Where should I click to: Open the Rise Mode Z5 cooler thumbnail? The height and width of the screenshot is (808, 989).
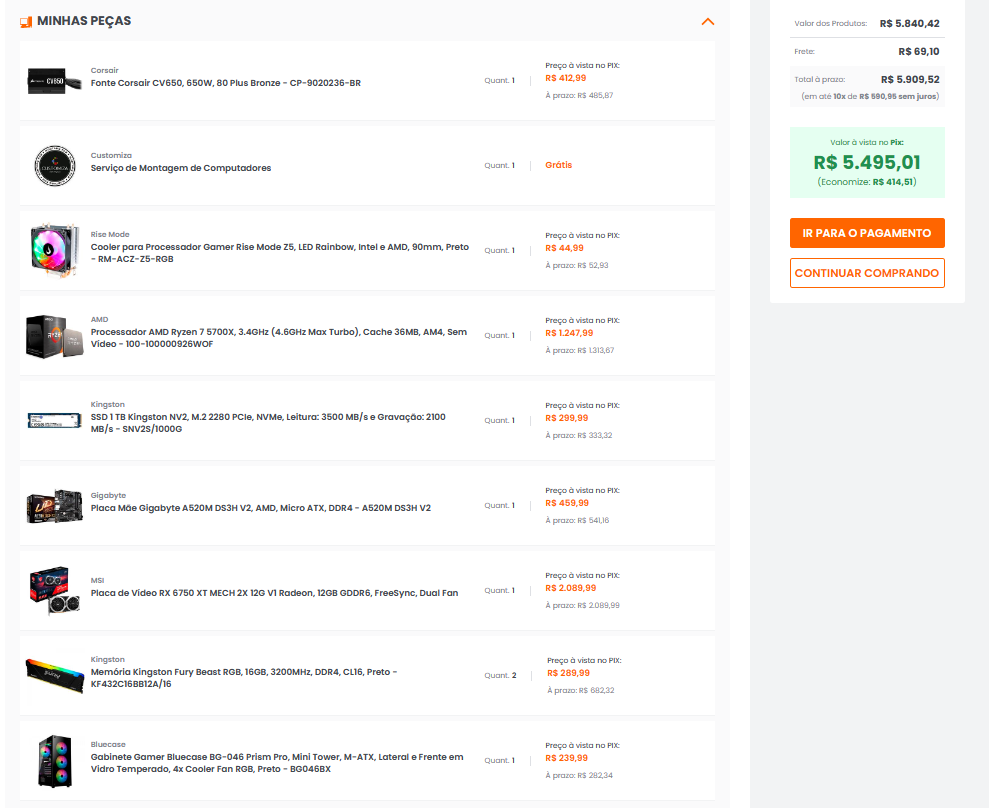[55, 250]
